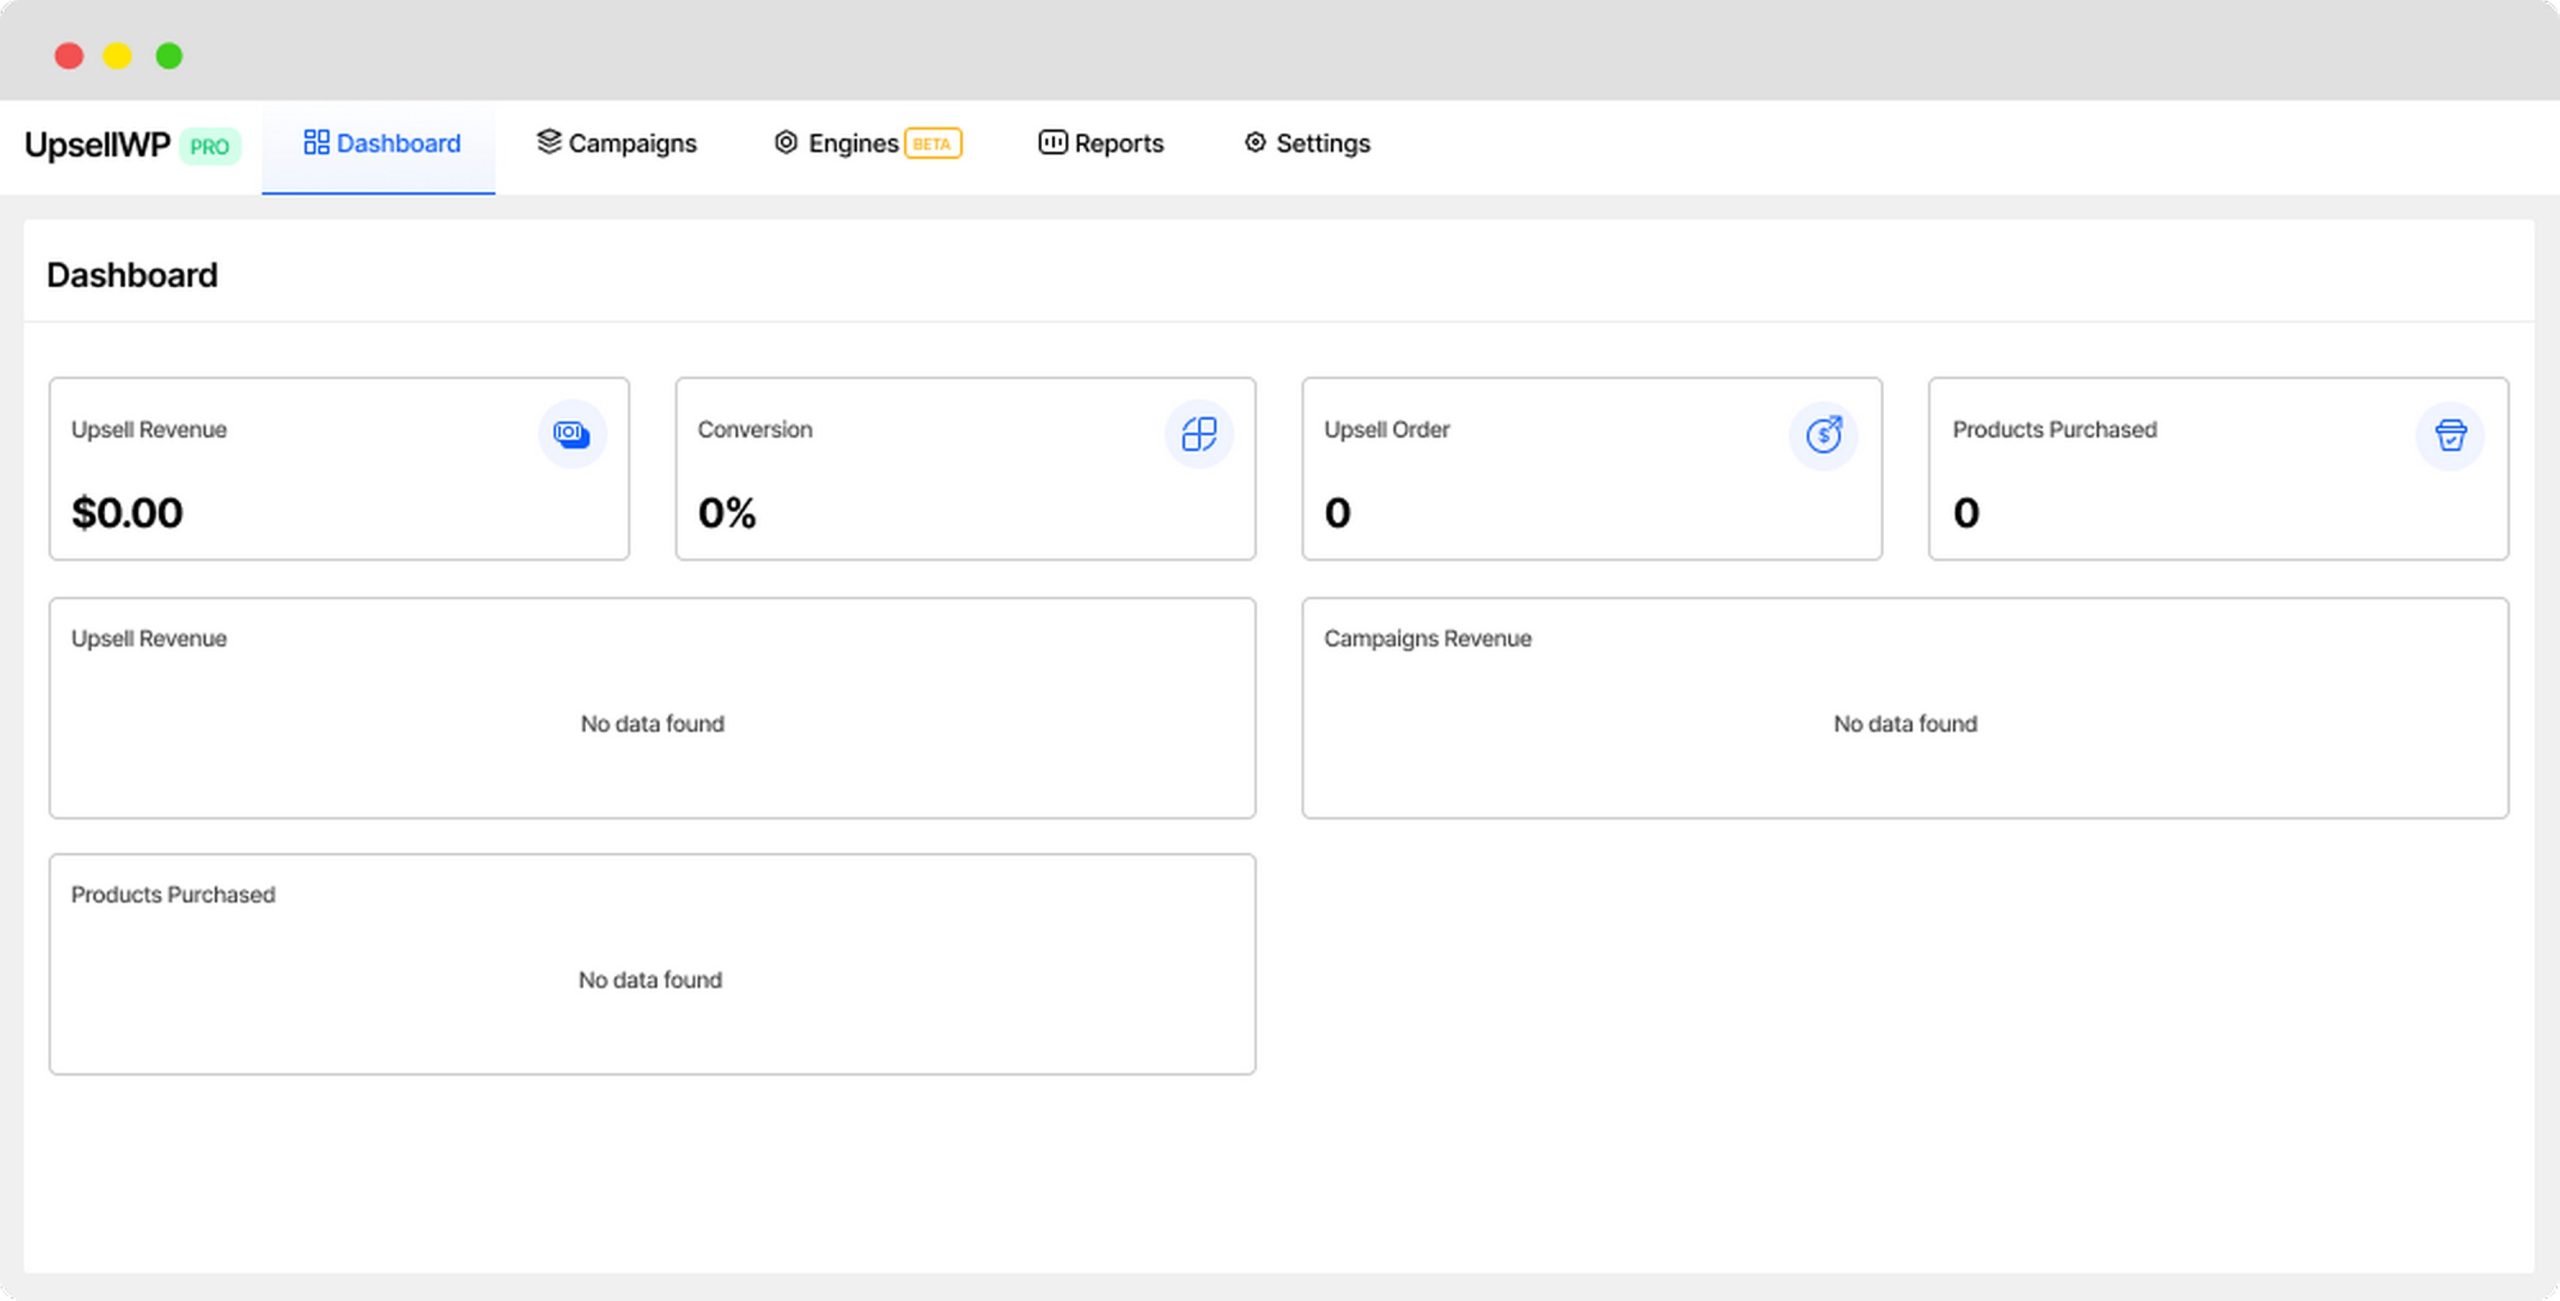
Task: Click the Products Purchased basket icon
Action: (x=2450, y=435)
